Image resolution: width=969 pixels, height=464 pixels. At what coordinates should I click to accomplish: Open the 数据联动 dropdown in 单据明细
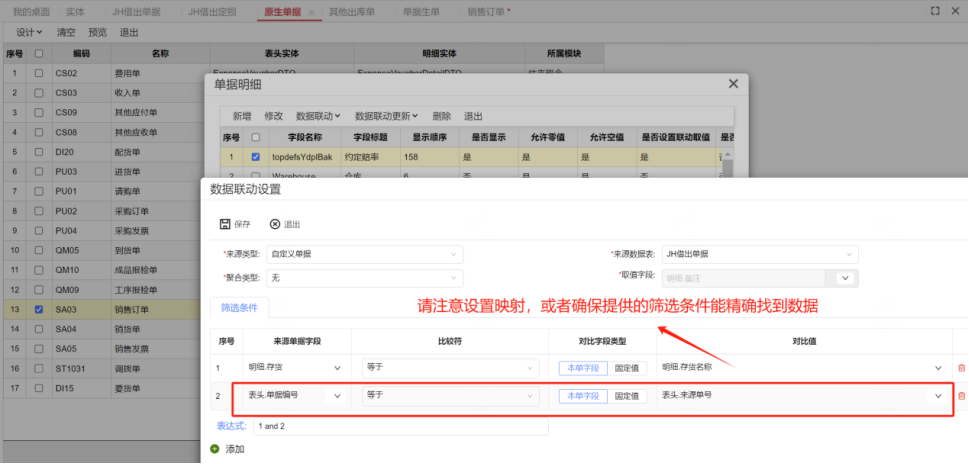[318, 116]
